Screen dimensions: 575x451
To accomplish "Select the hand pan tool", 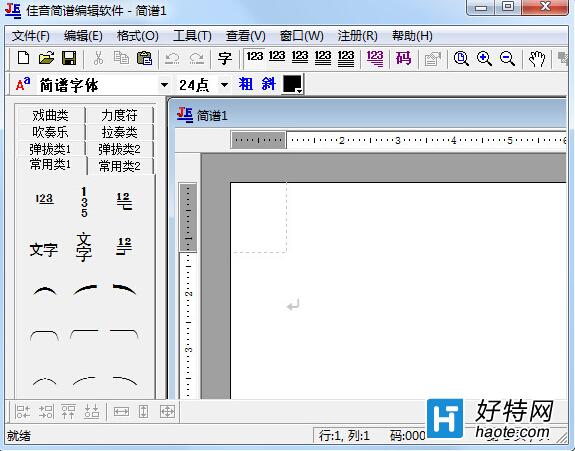I will (537, 59).
